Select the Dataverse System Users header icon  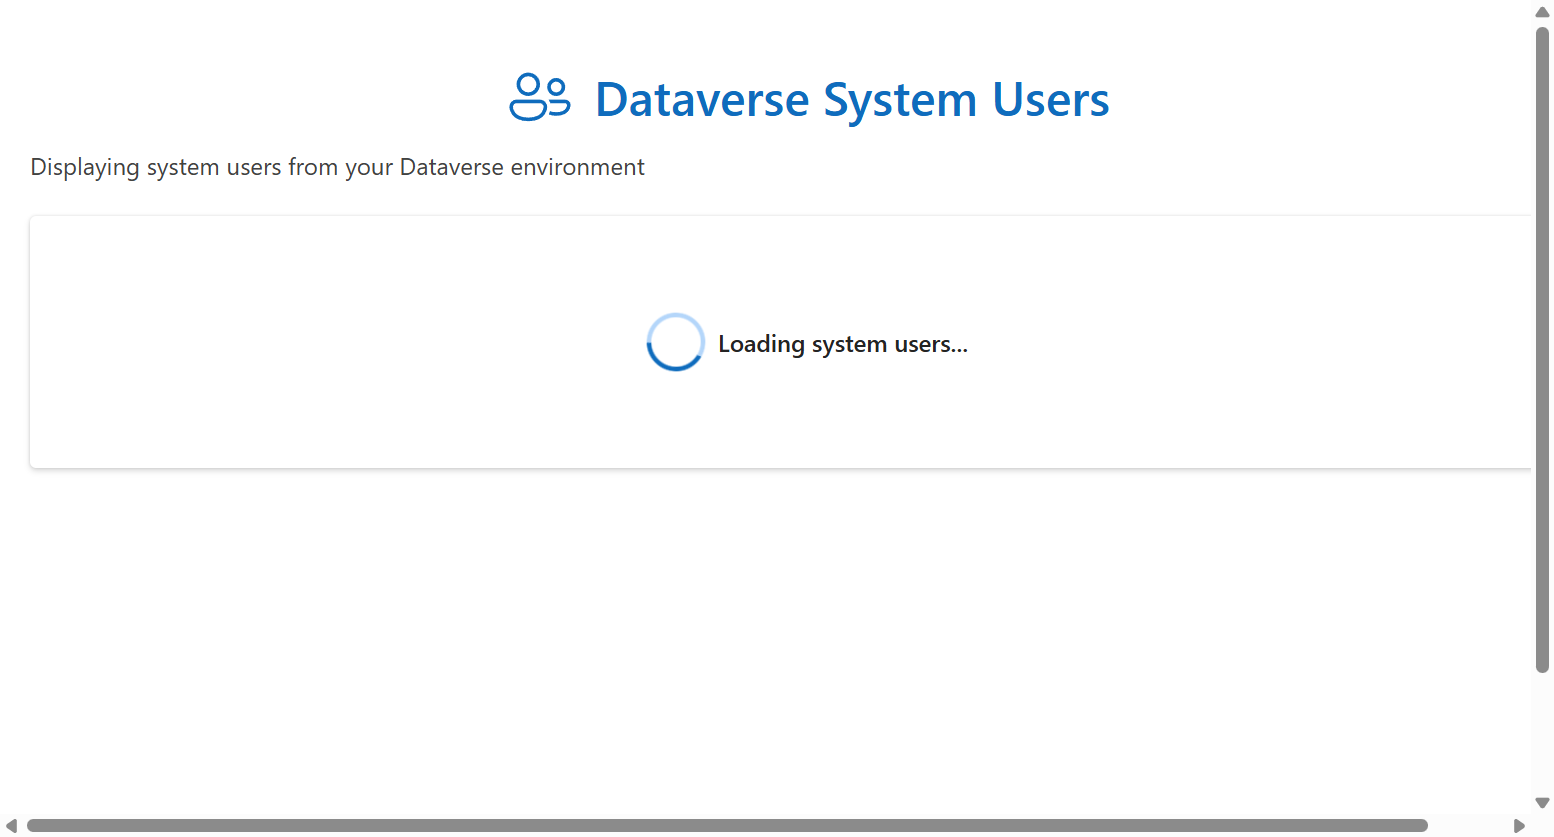[x=540, y=97]
